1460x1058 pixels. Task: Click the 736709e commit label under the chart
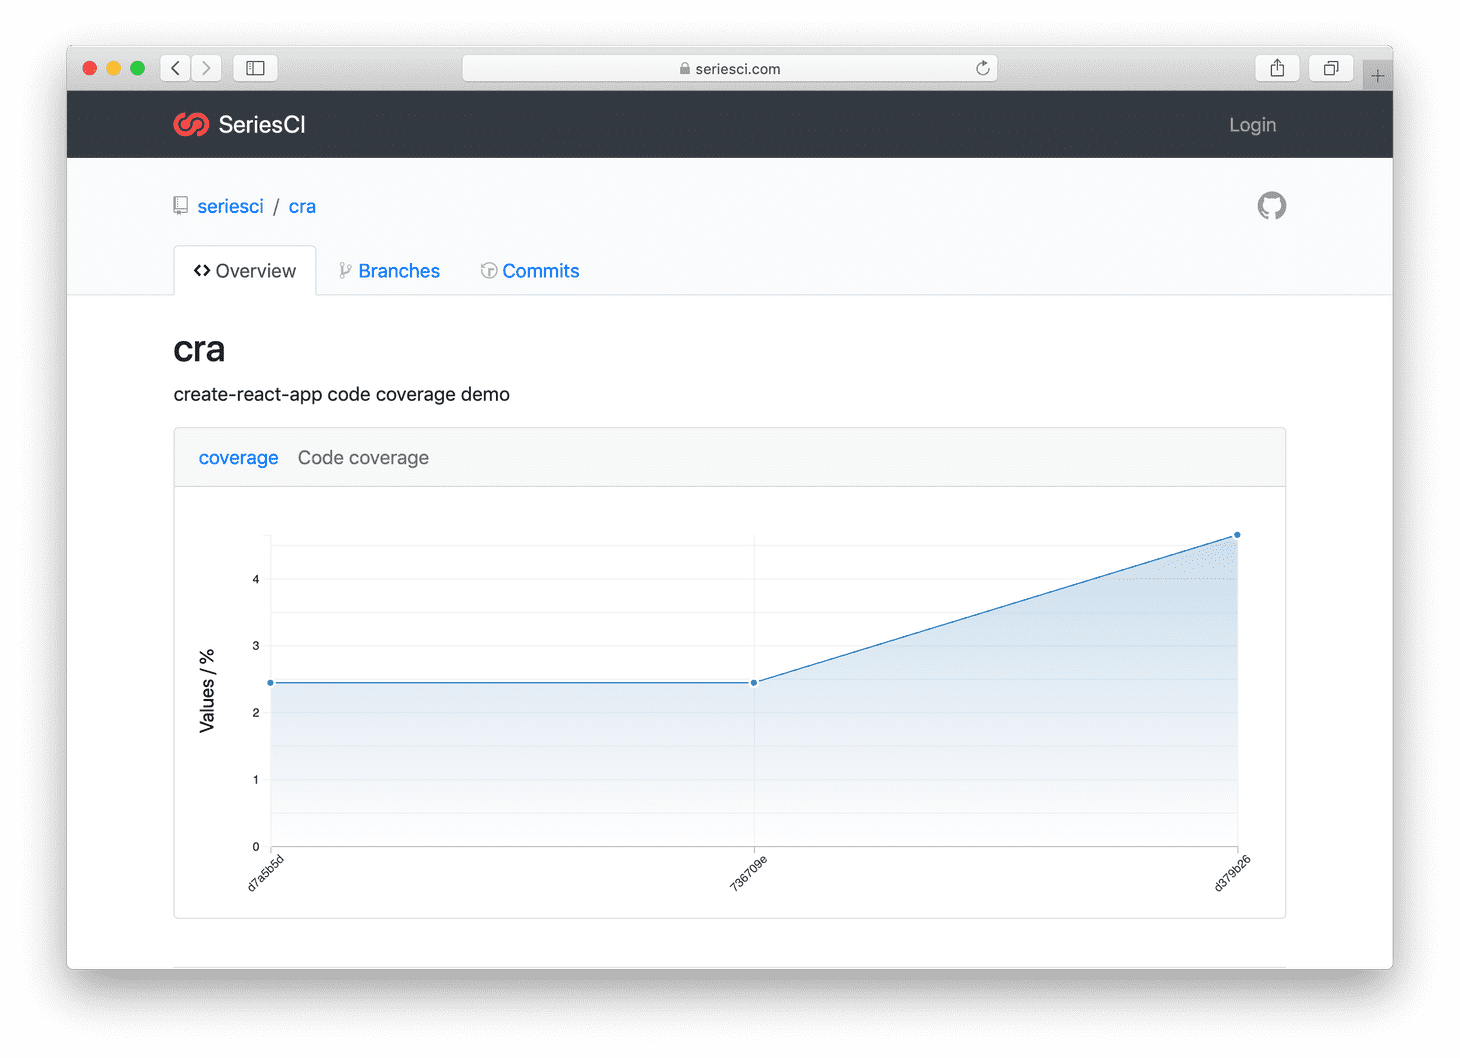(x=746, y=874)
